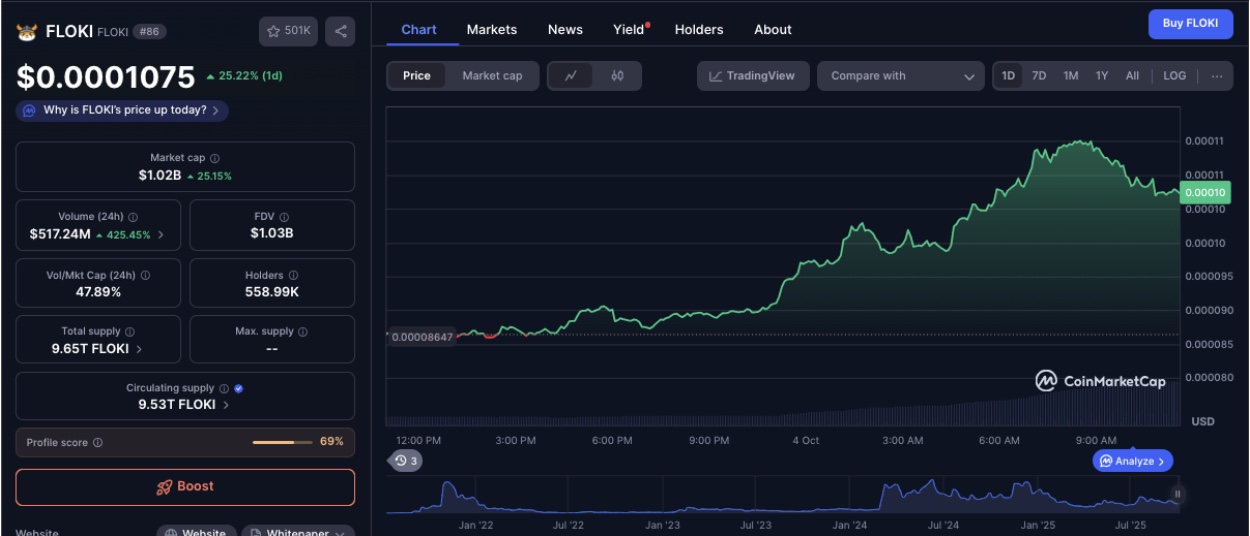The width and height of the screenshot is (1250, 536).
Task: Click the events history badge showing 3
Action: 406,461
